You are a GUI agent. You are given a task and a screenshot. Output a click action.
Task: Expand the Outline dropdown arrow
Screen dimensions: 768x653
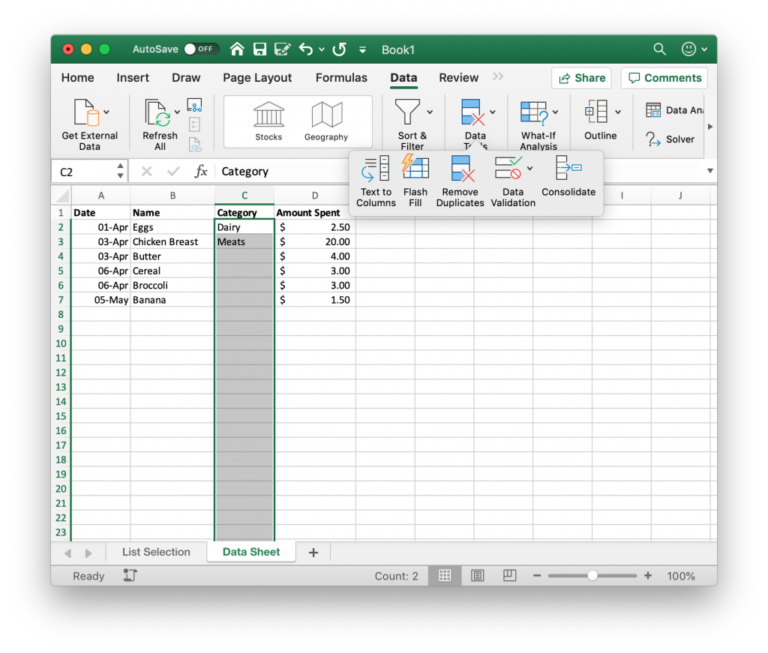coord(618,112)
